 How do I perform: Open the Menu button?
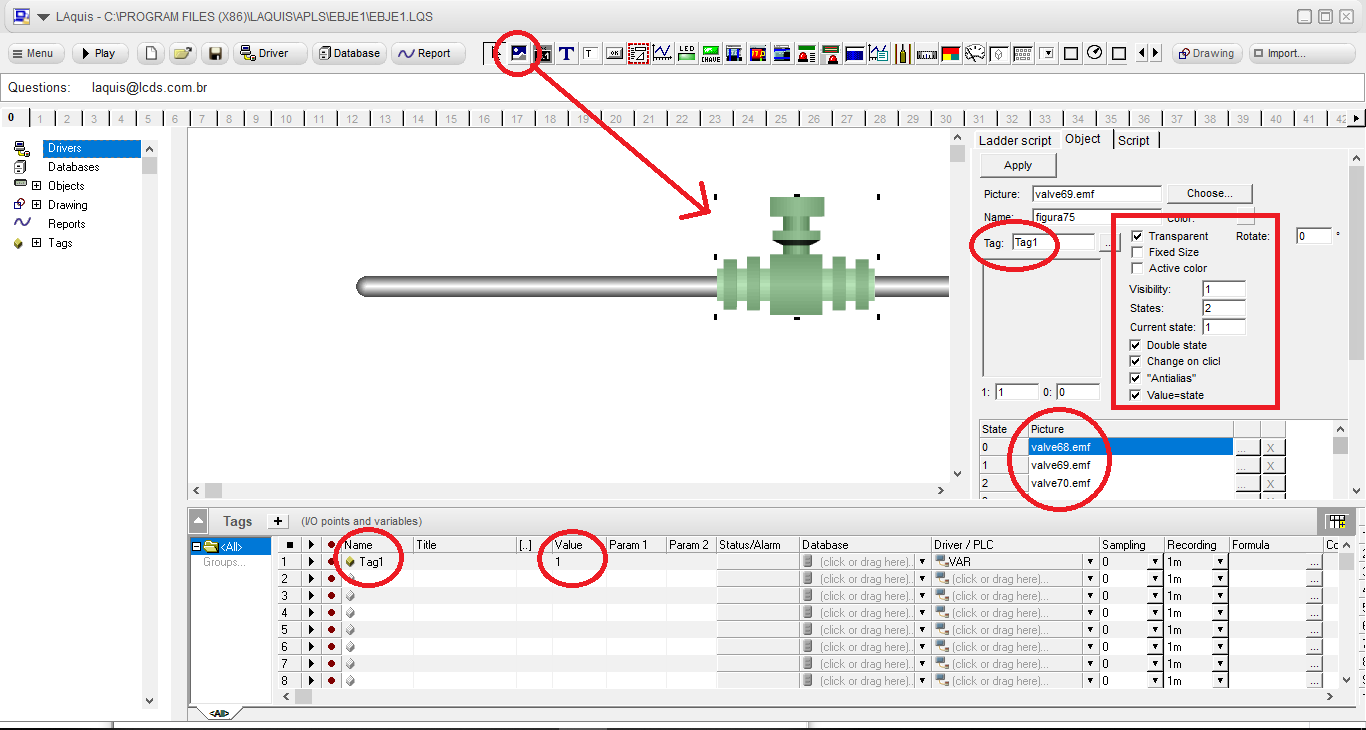36,53
